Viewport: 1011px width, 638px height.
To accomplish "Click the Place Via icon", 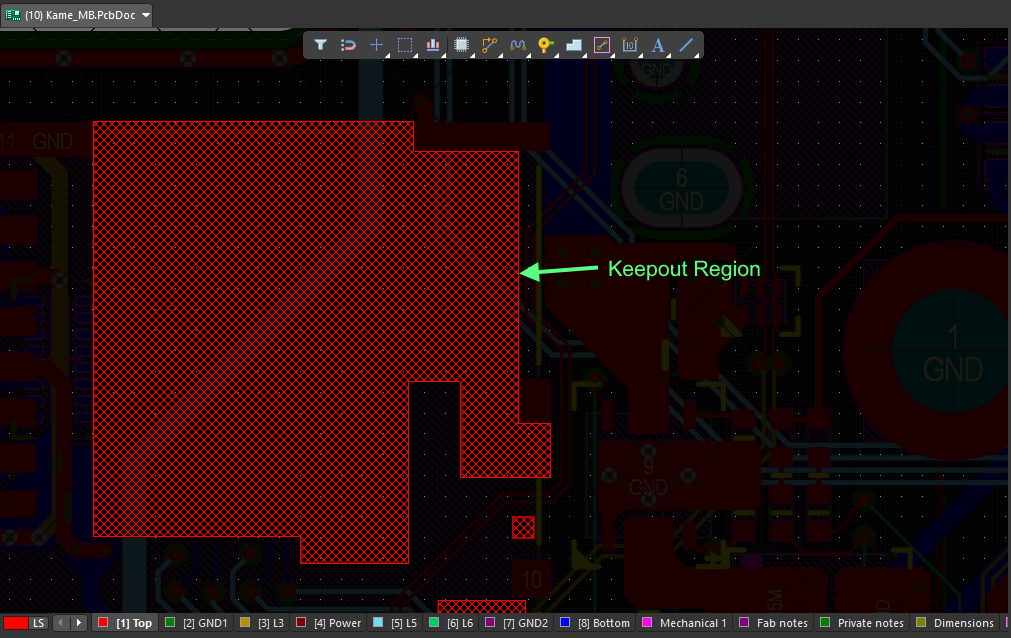I will (x=545, y=45).
